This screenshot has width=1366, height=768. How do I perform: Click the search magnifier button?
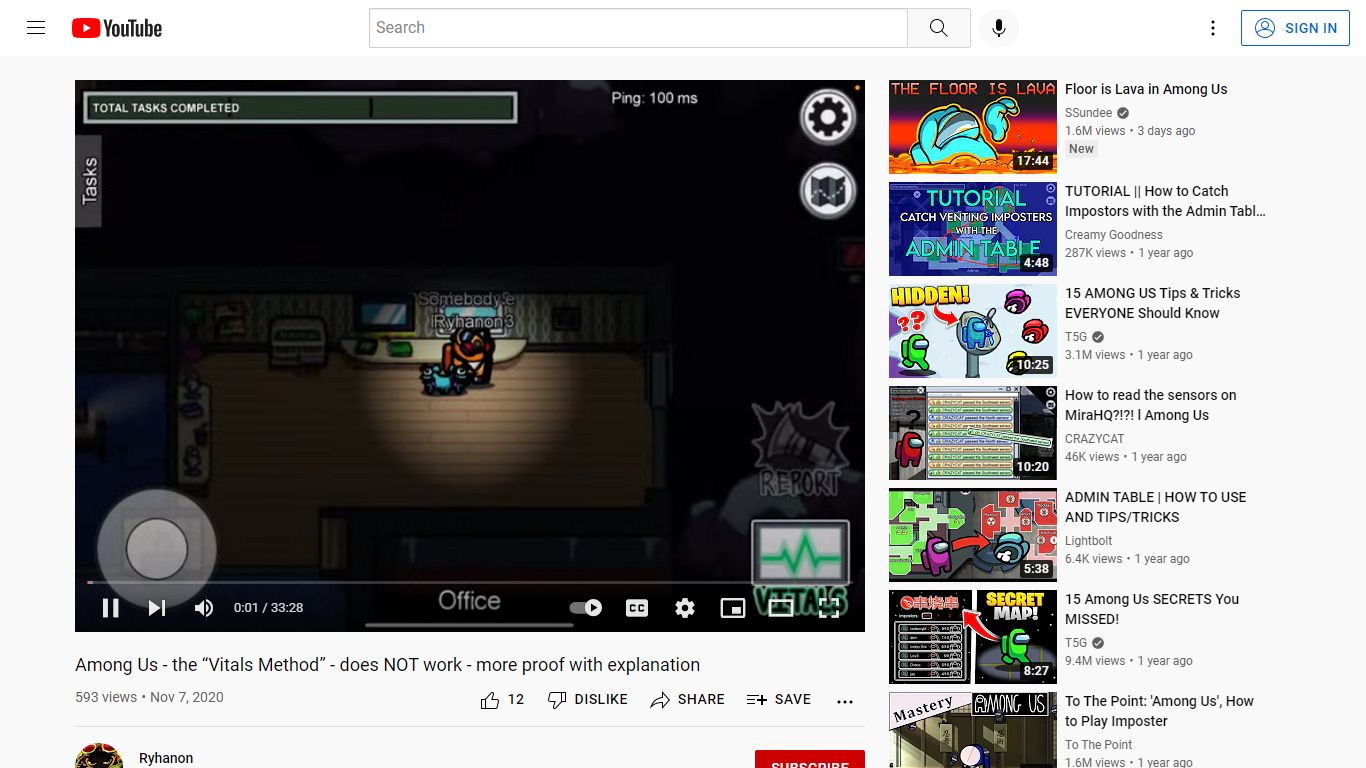938,28
